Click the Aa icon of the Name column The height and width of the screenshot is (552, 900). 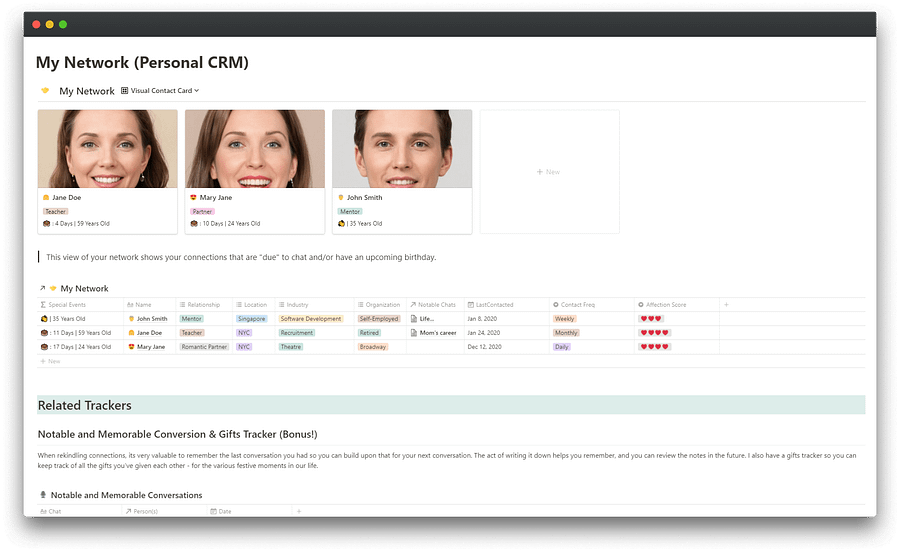(x=130, y=305)
